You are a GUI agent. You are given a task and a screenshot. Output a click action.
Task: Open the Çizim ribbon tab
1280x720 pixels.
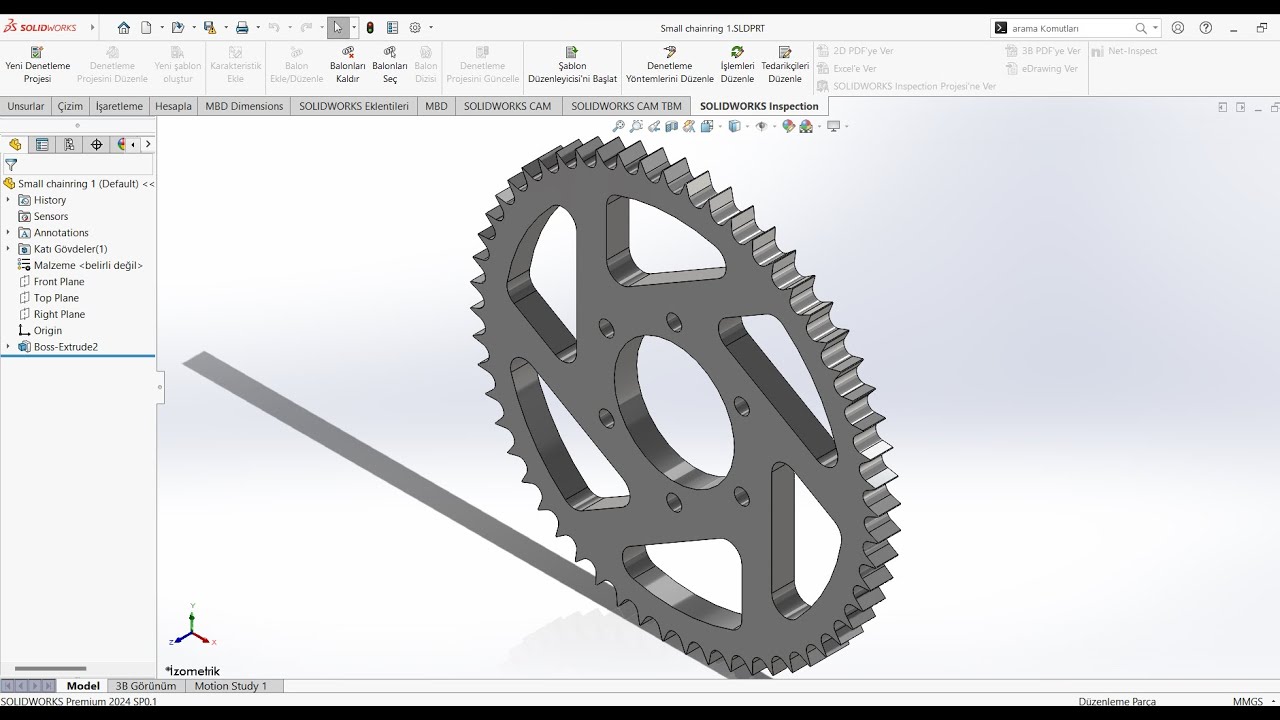click(70, 106)
